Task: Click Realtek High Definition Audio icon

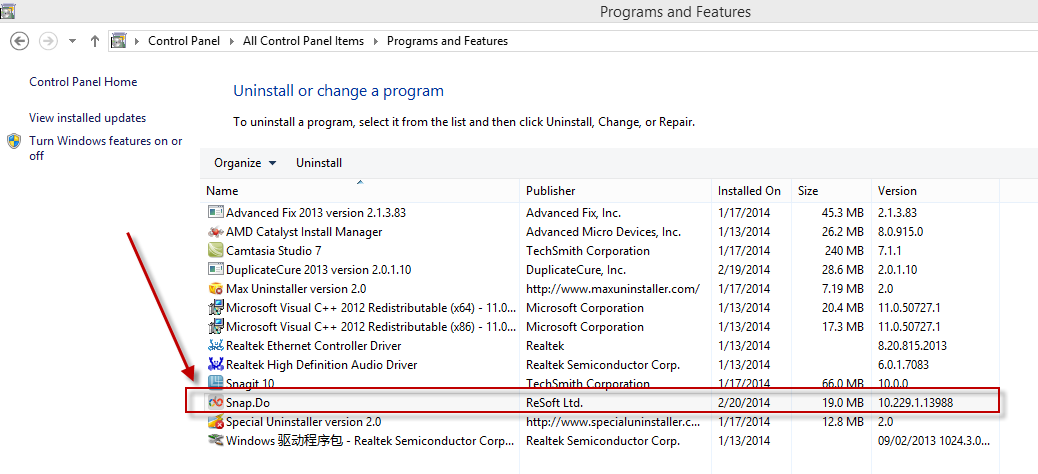Action: [x=216, y=364]
